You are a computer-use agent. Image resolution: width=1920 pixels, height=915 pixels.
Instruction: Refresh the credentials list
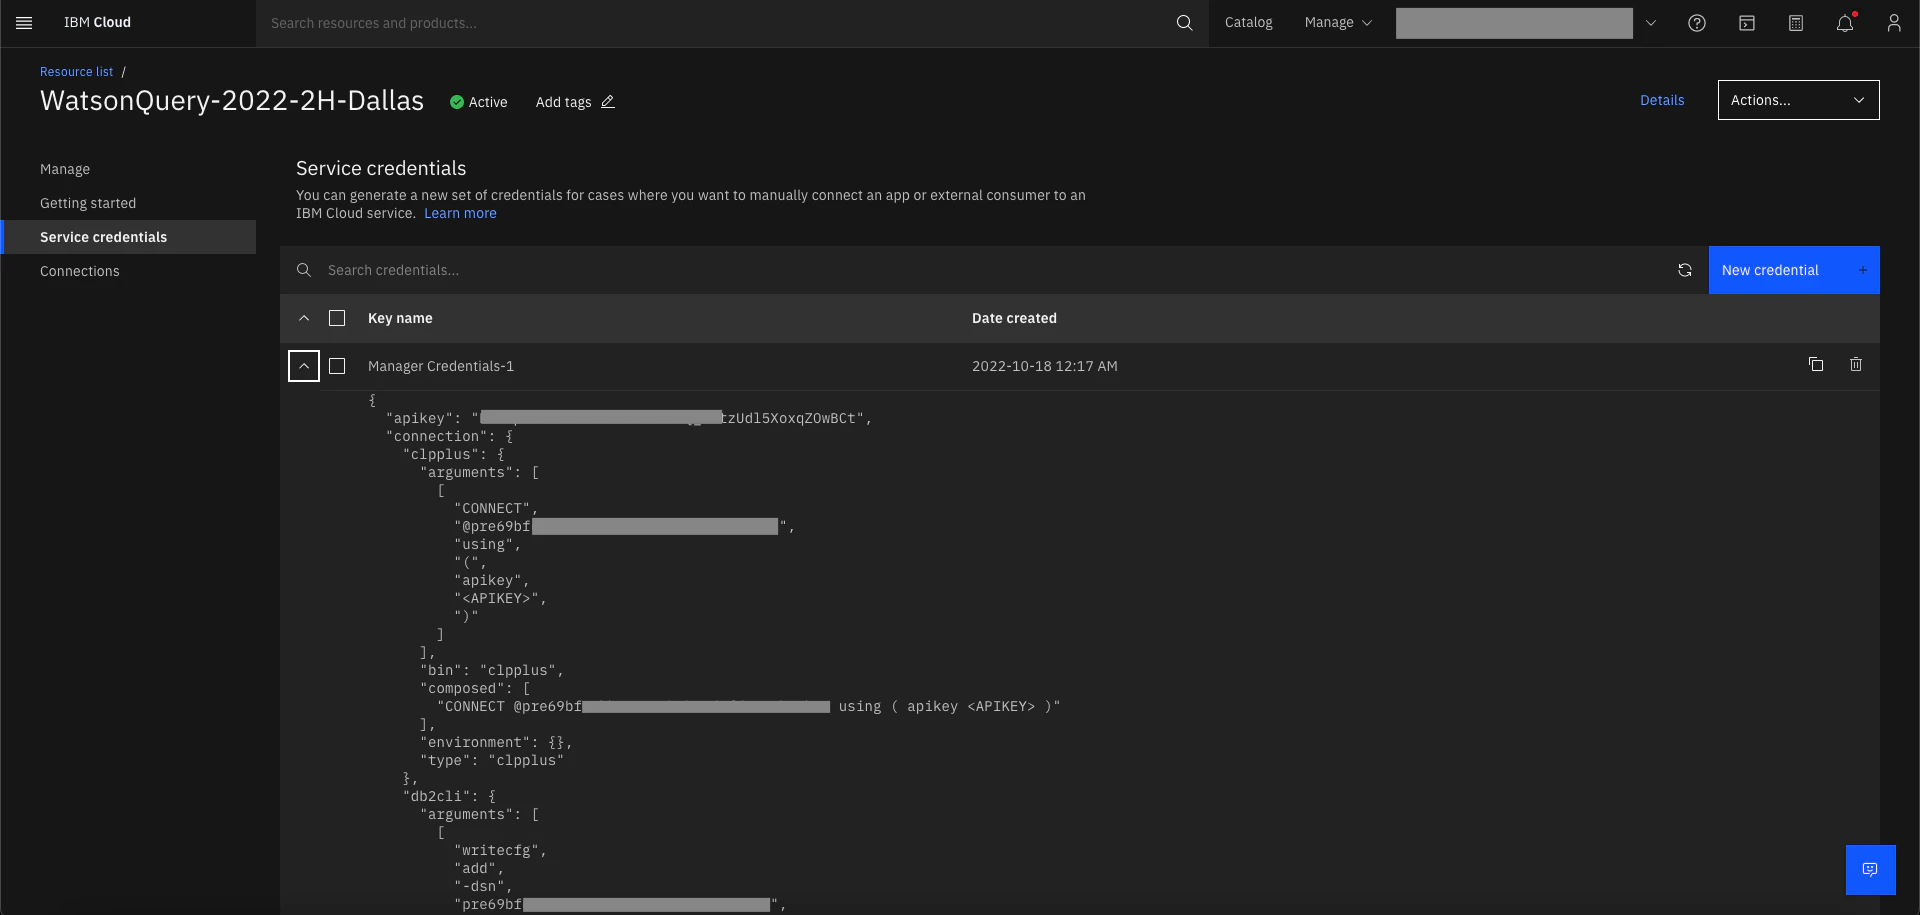[x=1685, y=270]
